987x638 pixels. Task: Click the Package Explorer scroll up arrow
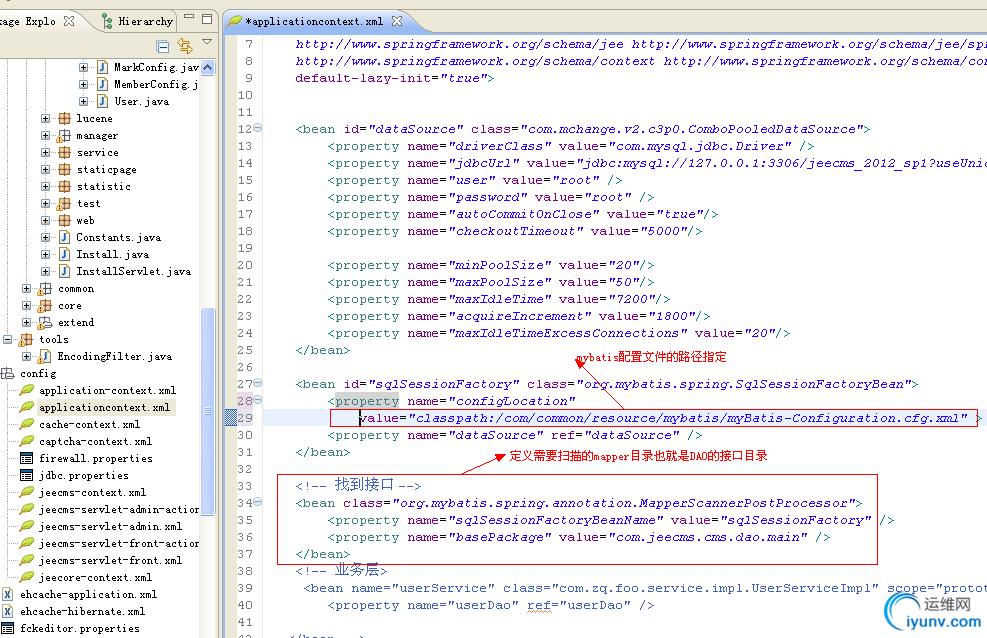point(208,67)
